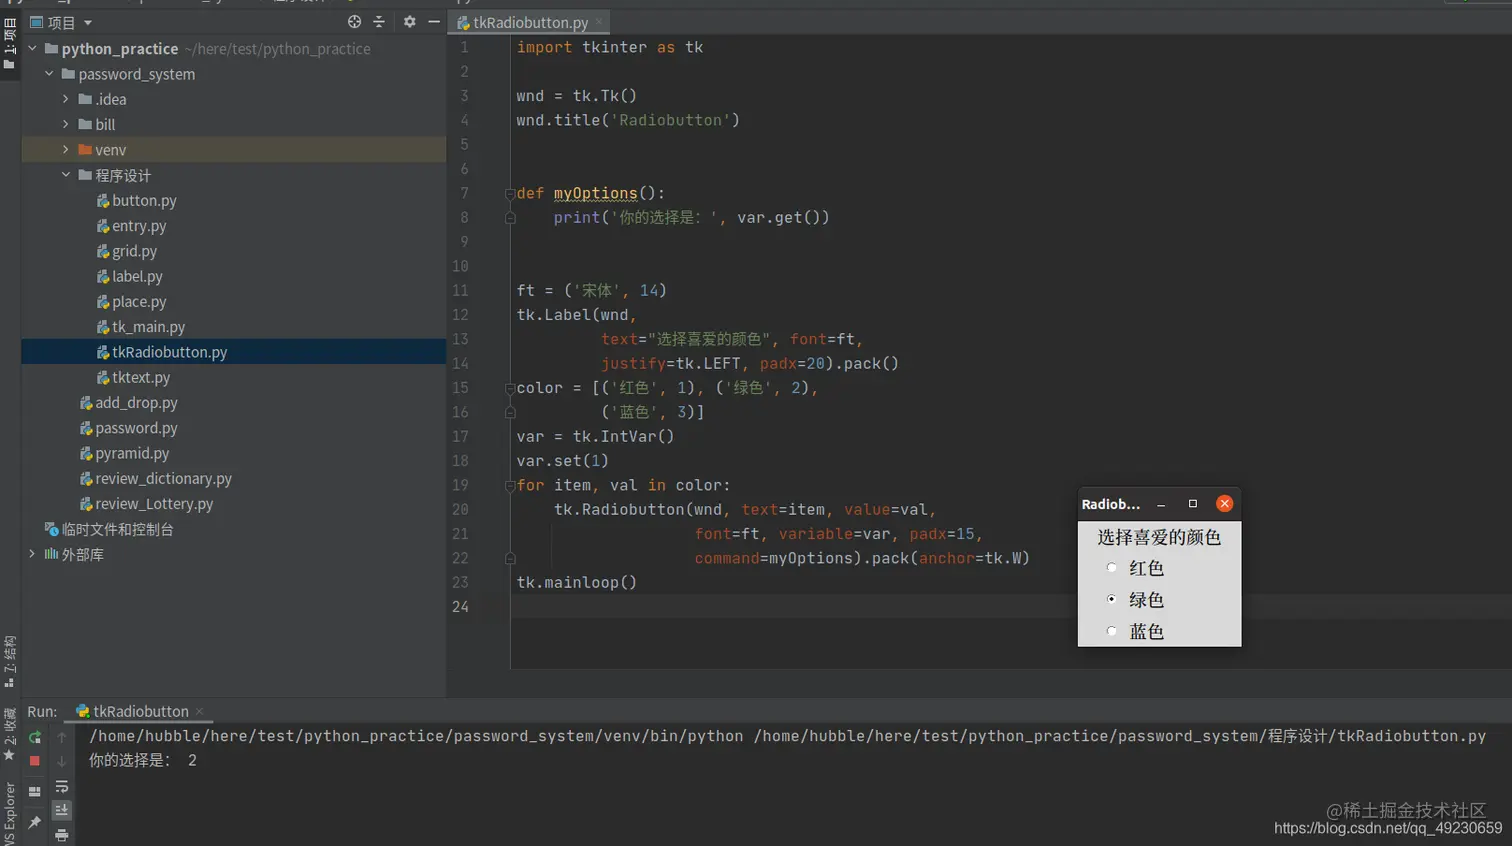Open entry.py in the project tree
The image size is (1512, 846).
[139, 226]
